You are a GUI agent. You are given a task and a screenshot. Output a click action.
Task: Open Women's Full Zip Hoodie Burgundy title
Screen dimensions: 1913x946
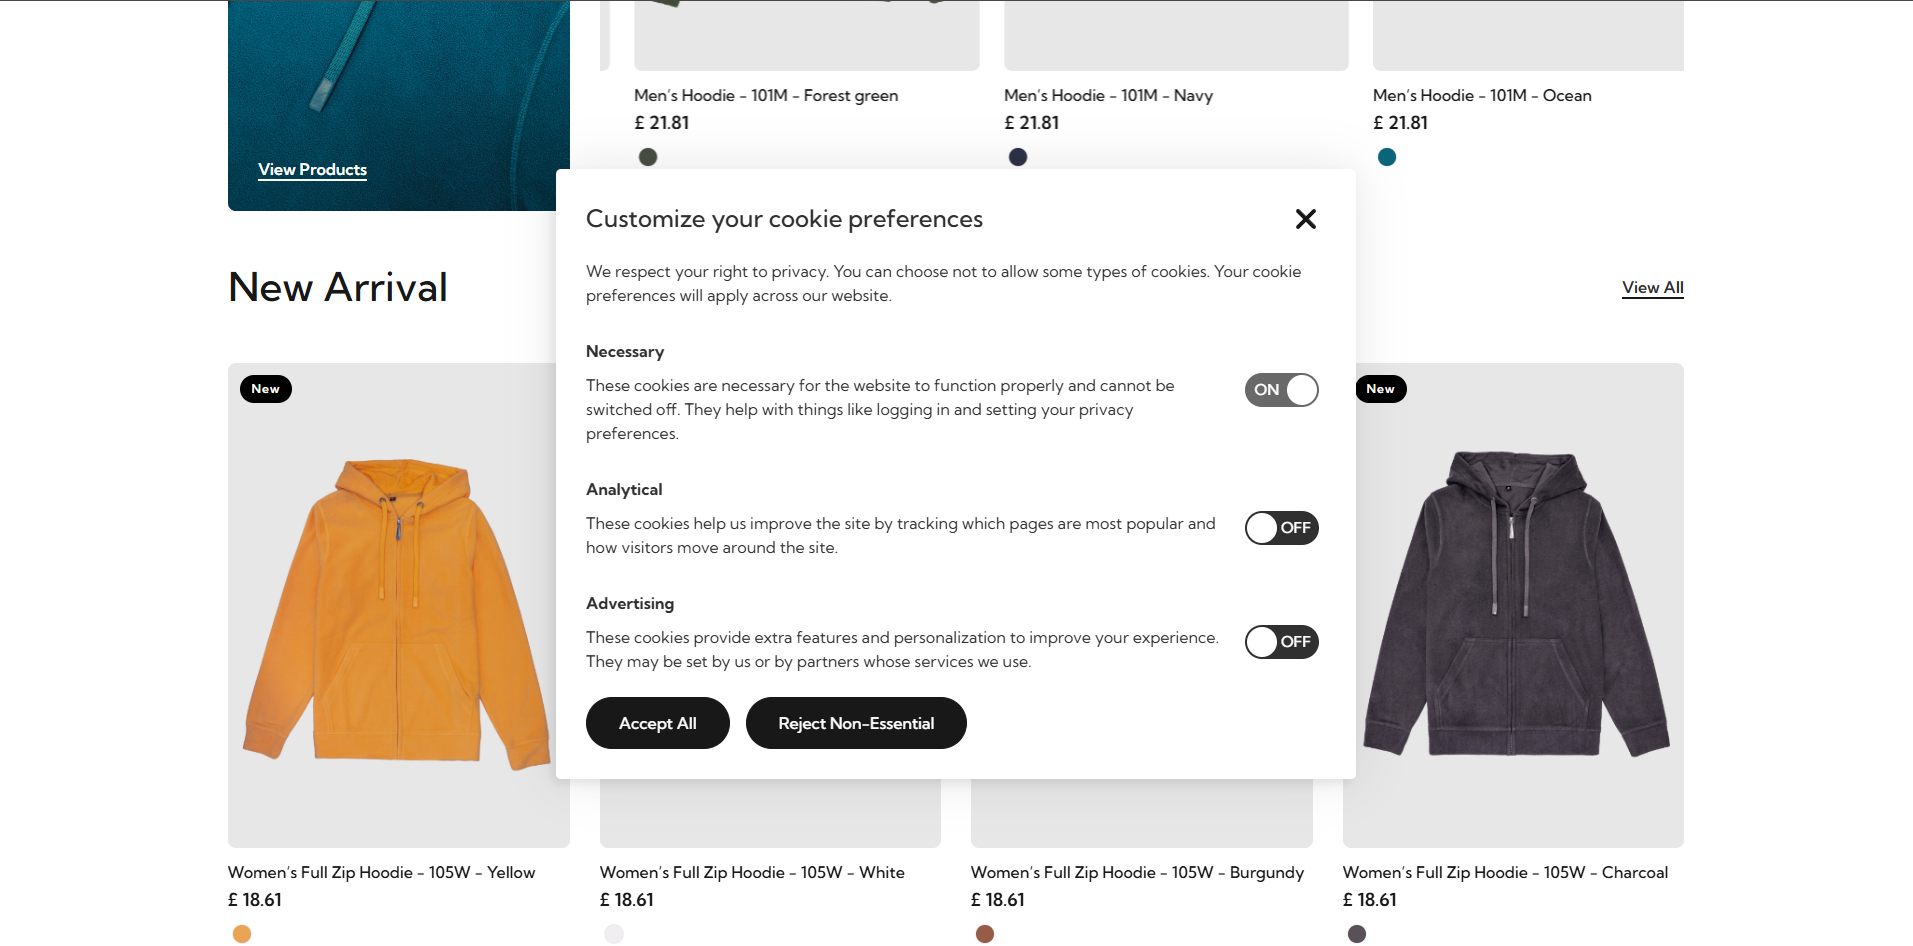click(x=1137, y=873)
